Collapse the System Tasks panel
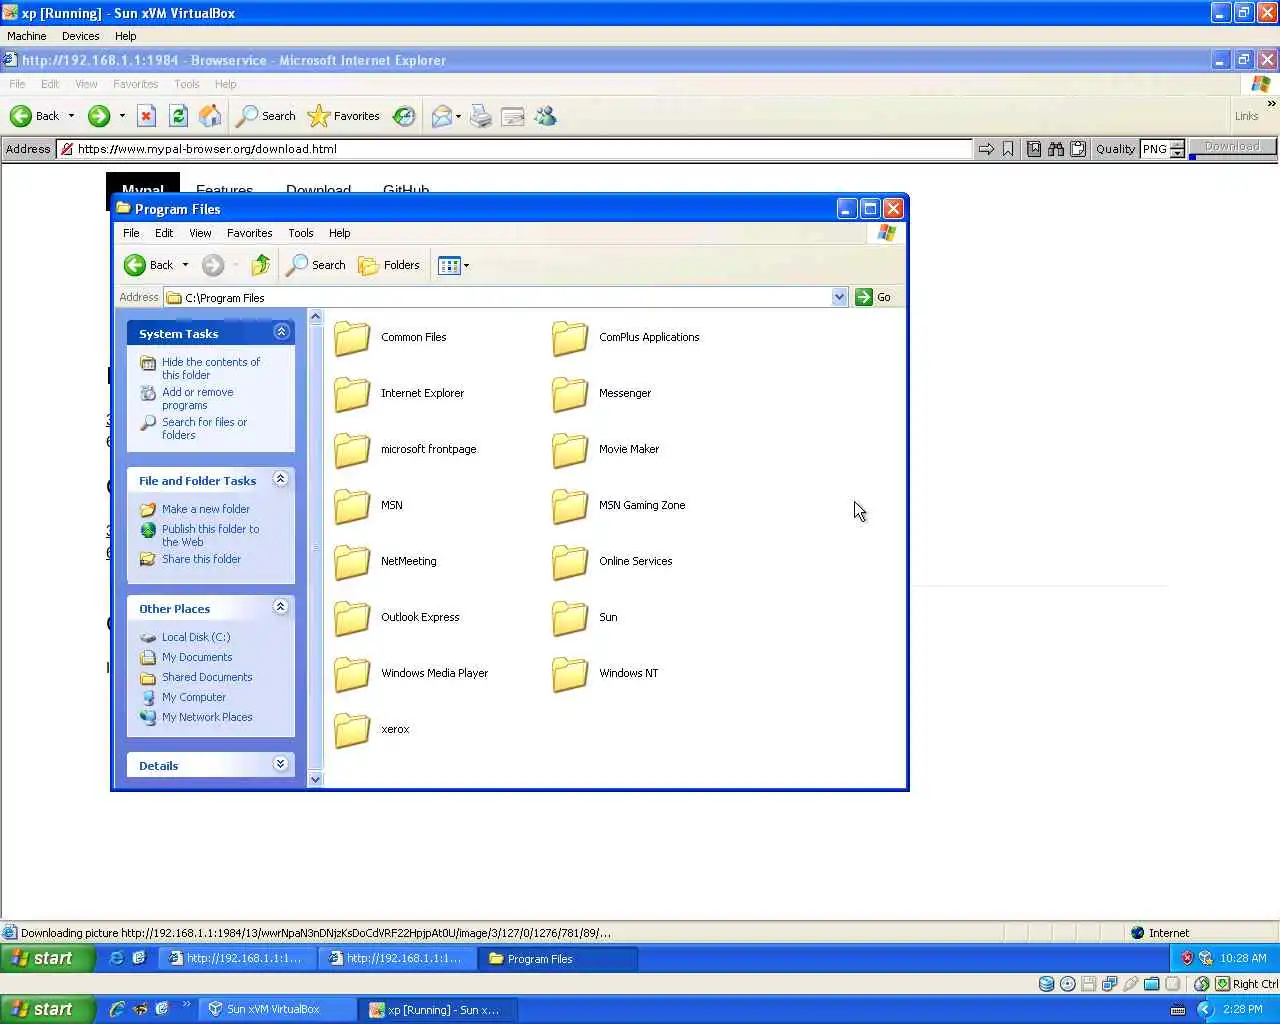This screenshot has height=1024, width=1280. pos(281,332)
